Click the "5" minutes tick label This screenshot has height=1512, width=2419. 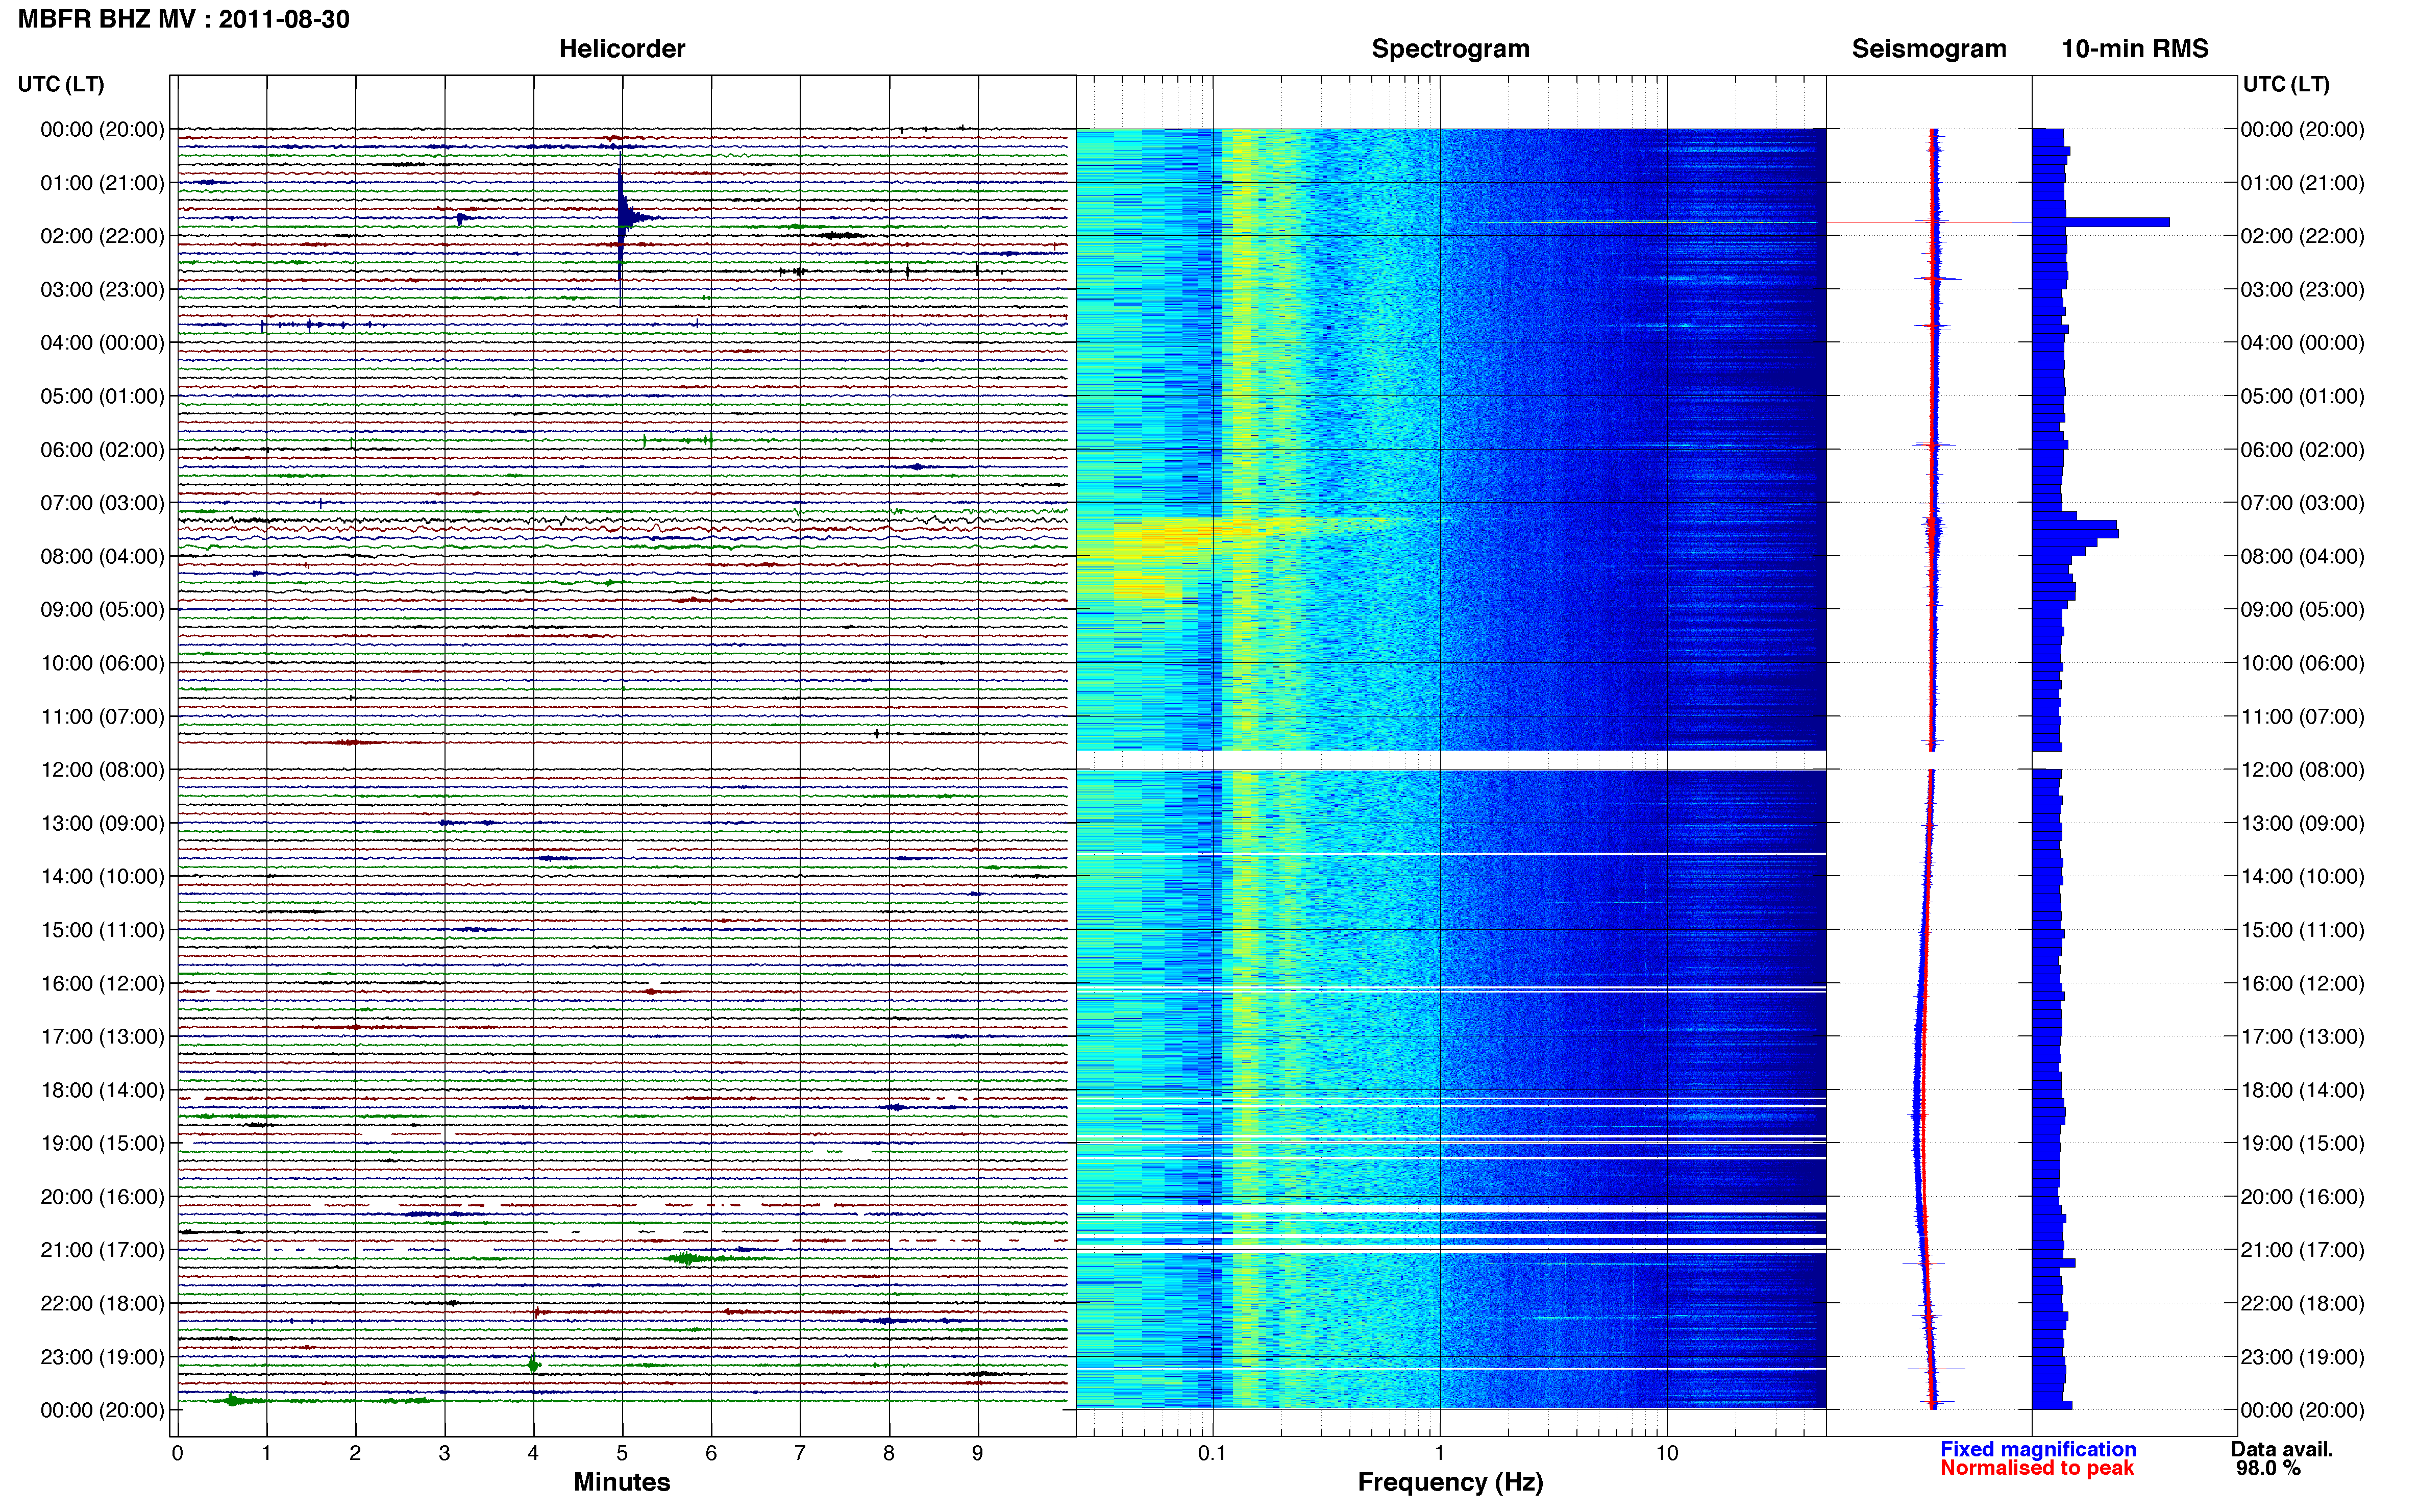click(x=622, y=1453)
